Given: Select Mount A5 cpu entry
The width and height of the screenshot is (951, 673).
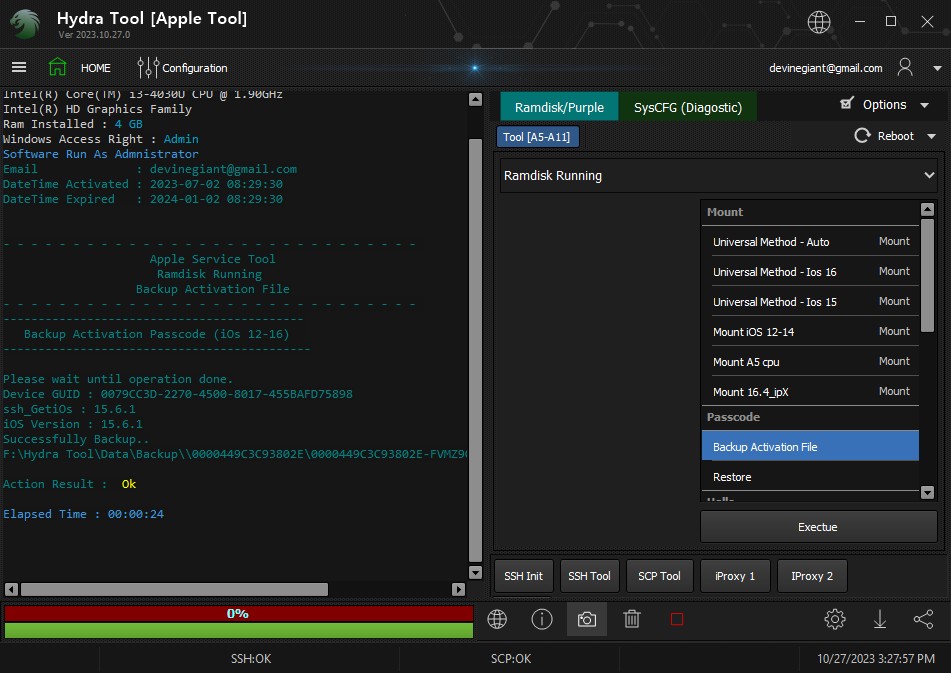Looking at the screenshot, I should 810,362.
